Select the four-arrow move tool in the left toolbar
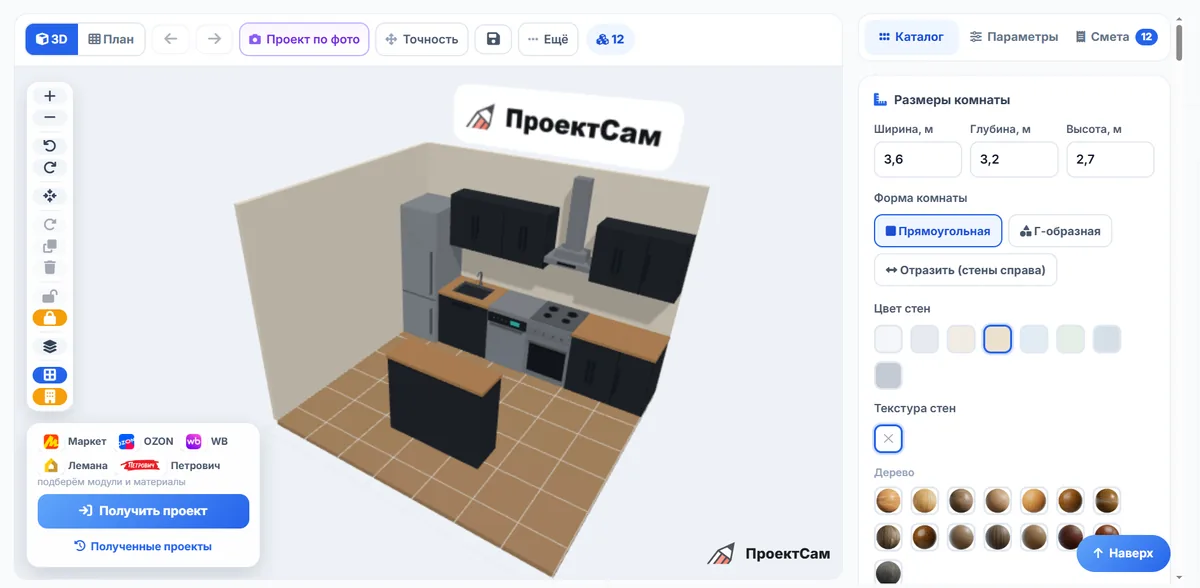 click(x=50, y=196)
